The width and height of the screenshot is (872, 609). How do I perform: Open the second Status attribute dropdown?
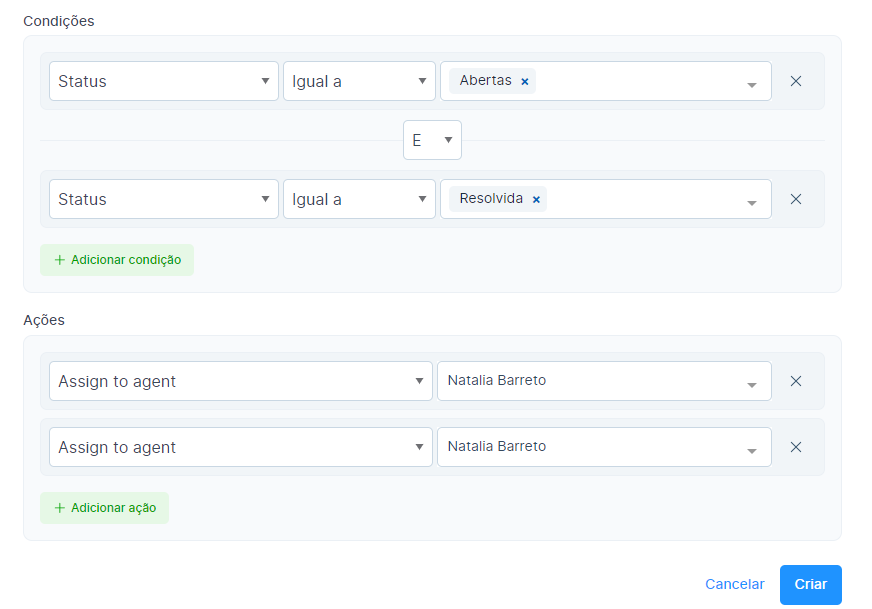pos(164,199)
